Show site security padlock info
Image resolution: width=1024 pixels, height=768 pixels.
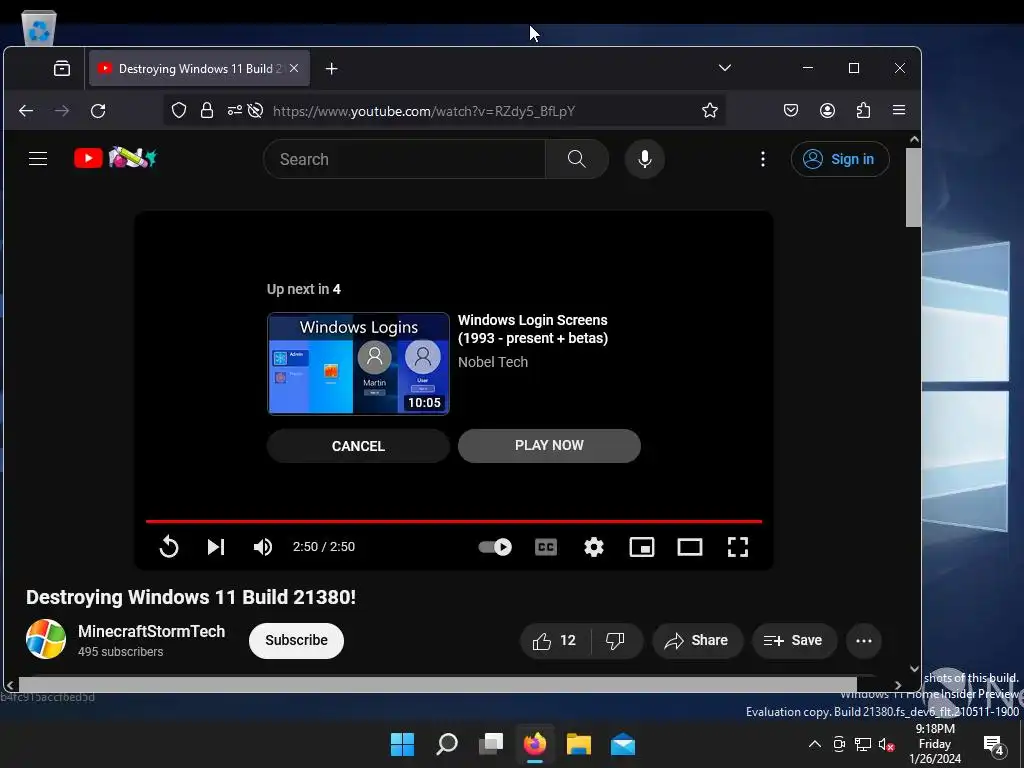click(x=207, y=110)
